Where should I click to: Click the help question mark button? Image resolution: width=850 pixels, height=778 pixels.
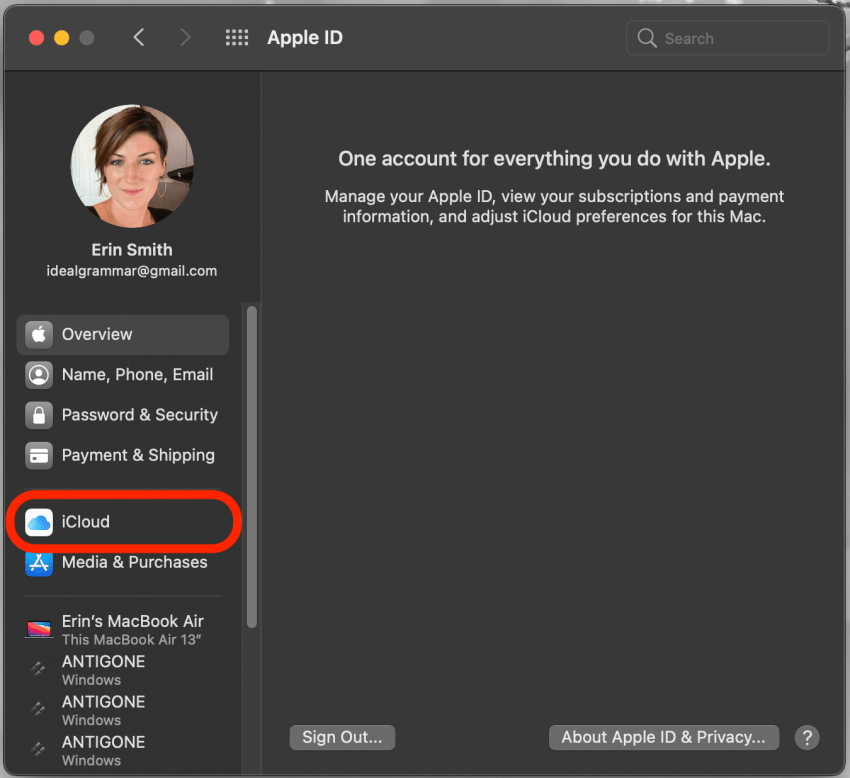pos(807,738)
